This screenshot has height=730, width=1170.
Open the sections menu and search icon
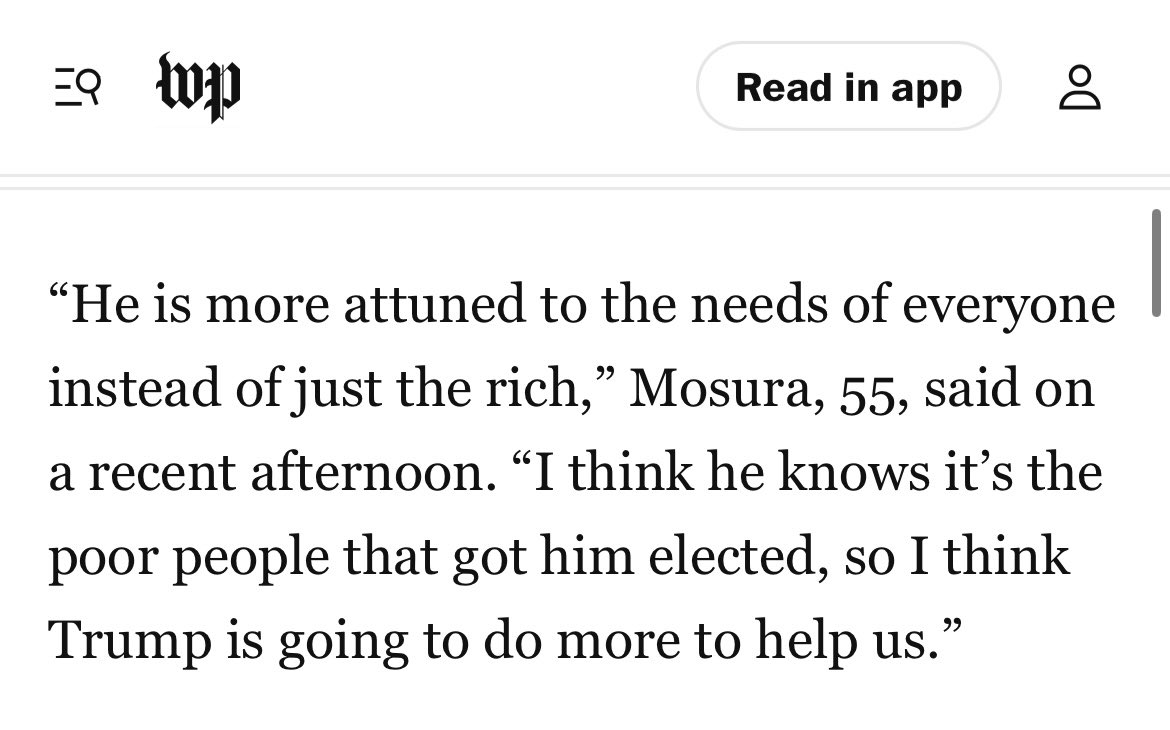(x=78, y=87)
